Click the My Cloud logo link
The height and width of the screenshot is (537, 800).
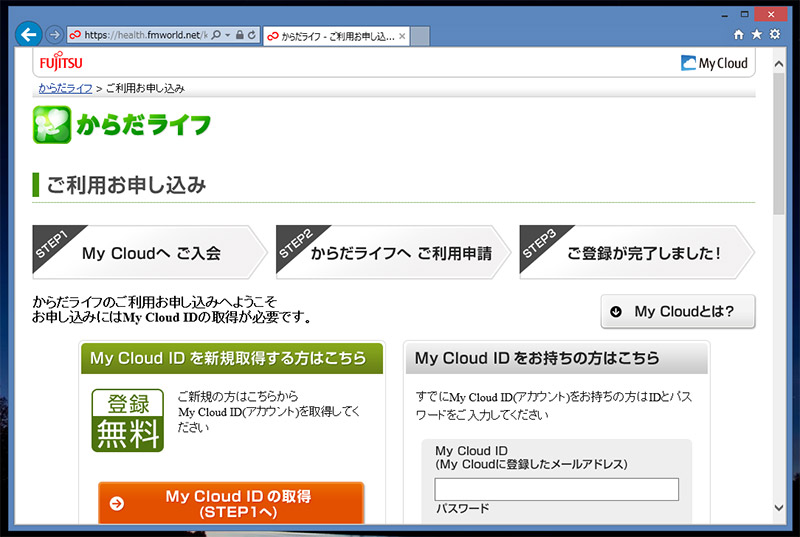pyautogui.click(x=714, y=63)
